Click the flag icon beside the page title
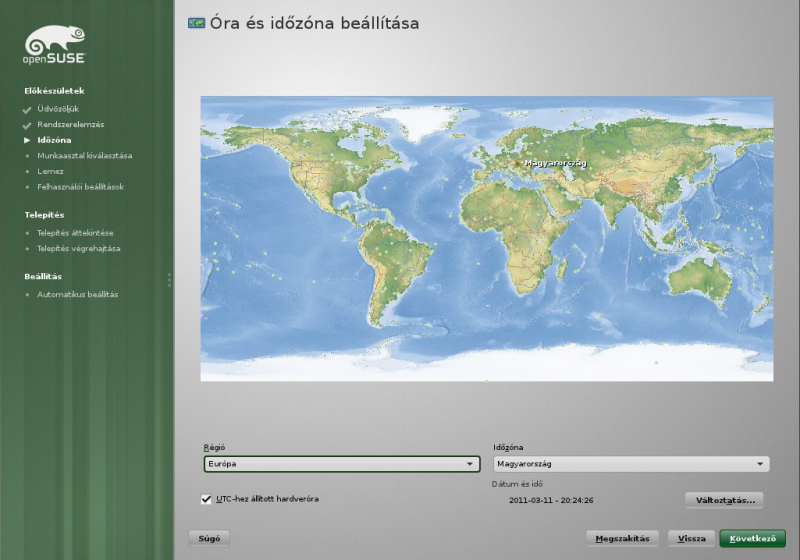The width and height of the screenshot is (800, 560). tap(197, 22)
